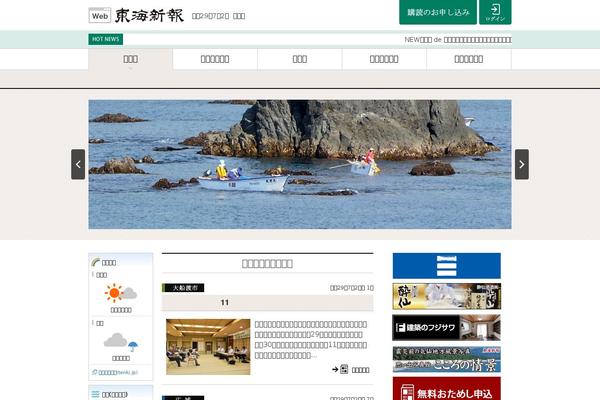This screenshot has height=400, width=600.
Task: Open the 建築のフジサワ advertisement banner
Action: [447, 328]
